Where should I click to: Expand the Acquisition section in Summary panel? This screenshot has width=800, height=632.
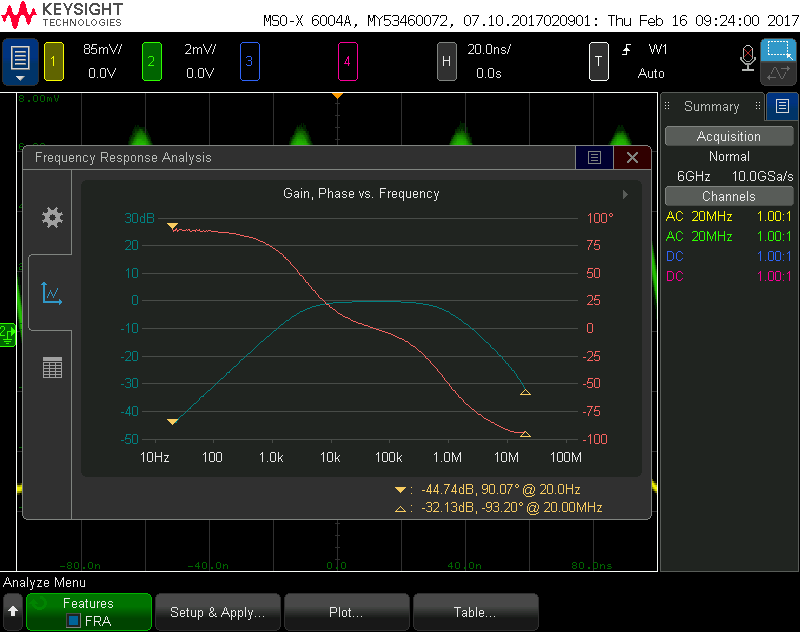pyautogui.click(x=728, y=136)
